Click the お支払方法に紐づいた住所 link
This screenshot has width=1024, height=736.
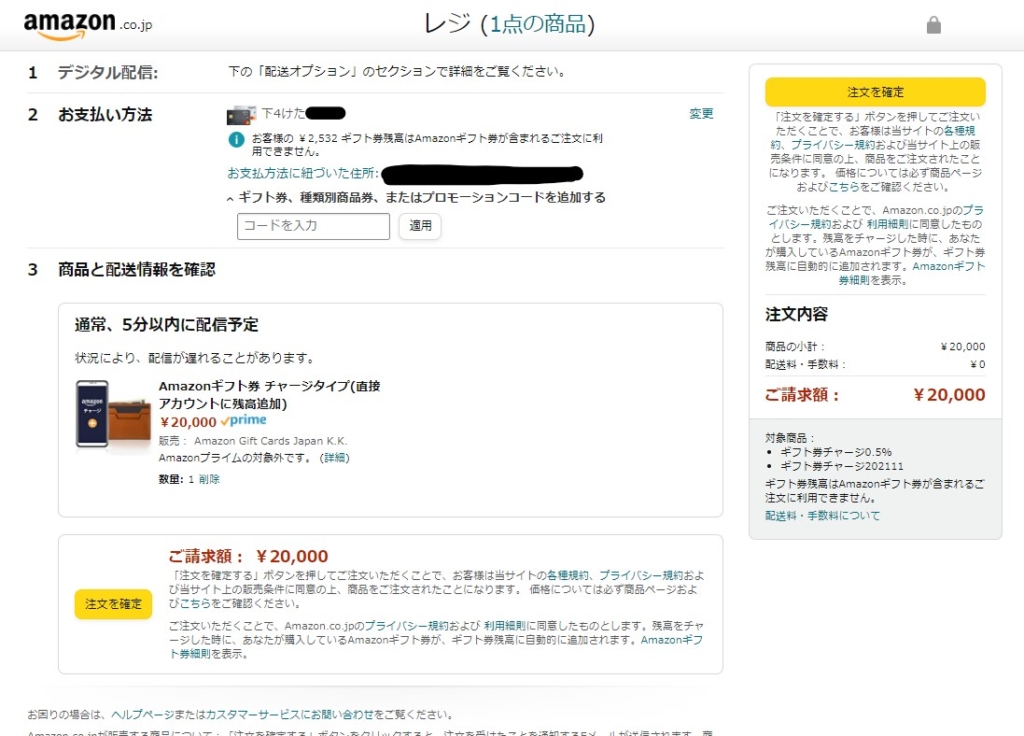(x=302, y=173)
